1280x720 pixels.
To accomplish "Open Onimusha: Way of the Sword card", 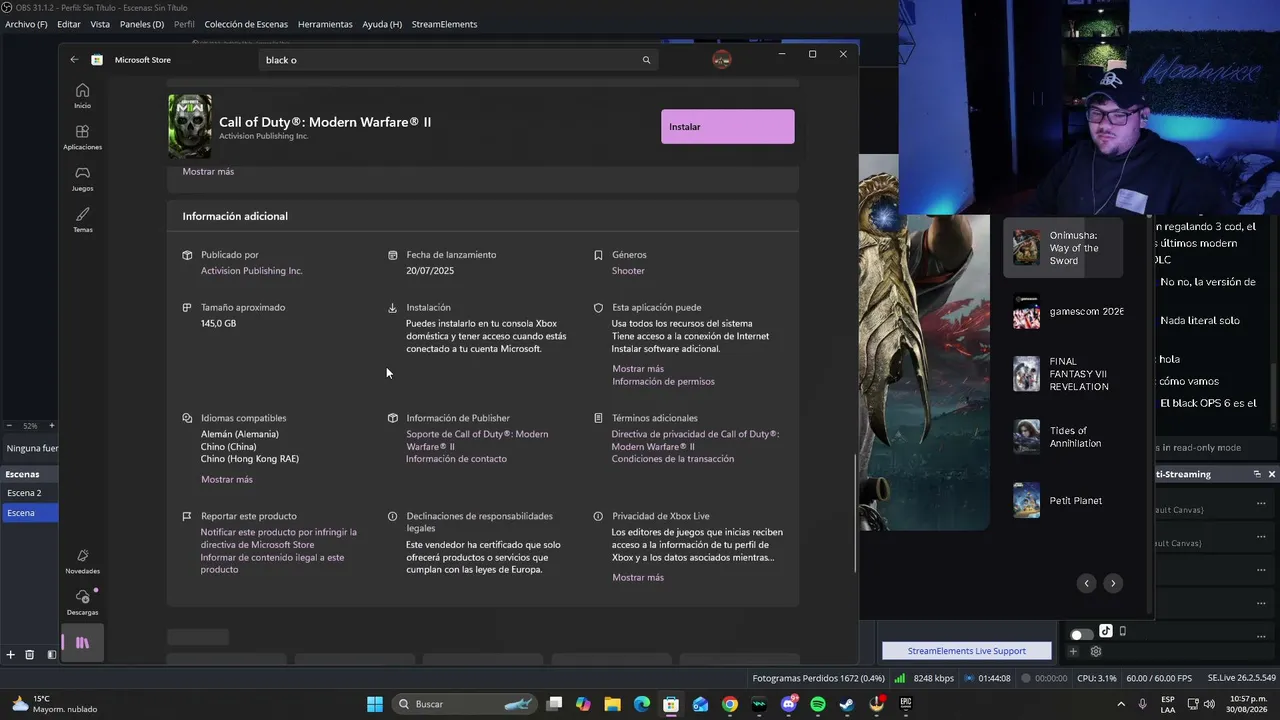I will click(1063, 248).
